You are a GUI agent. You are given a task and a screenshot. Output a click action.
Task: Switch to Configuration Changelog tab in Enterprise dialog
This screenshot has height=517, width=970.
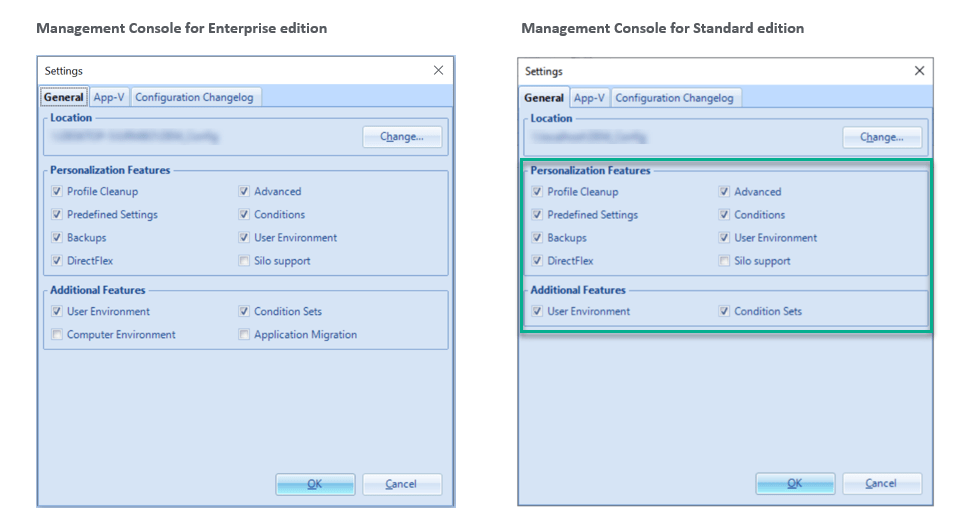point(195,97)
